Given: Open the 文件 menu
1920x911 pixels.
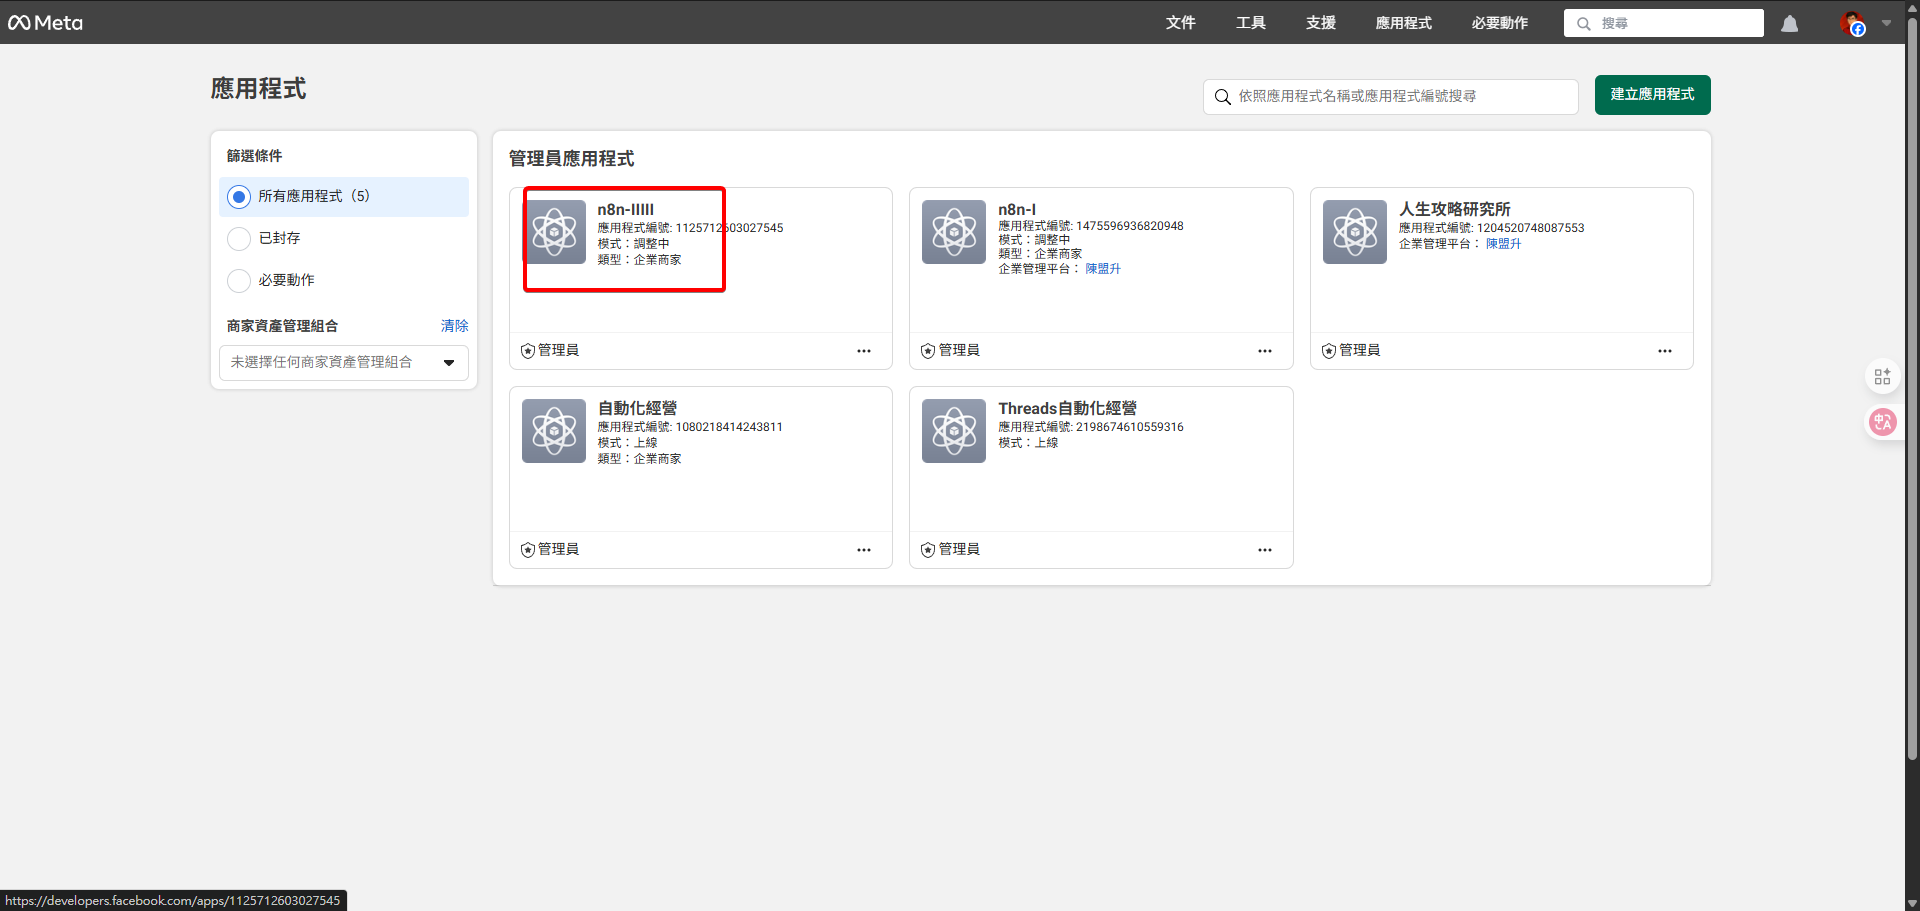Looking at the screenshot, I should coord(1180,23).
